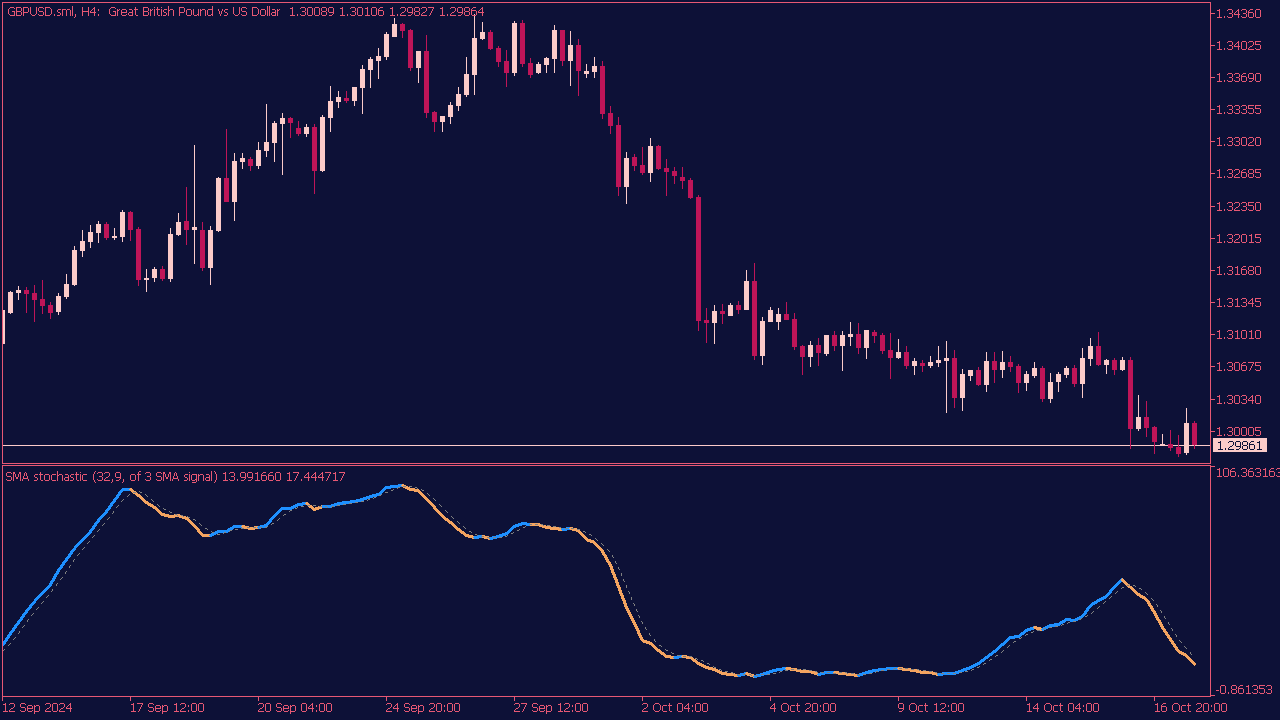
Task: Click the 1.32015 price scale label
Action: (x=1238, y=238)
